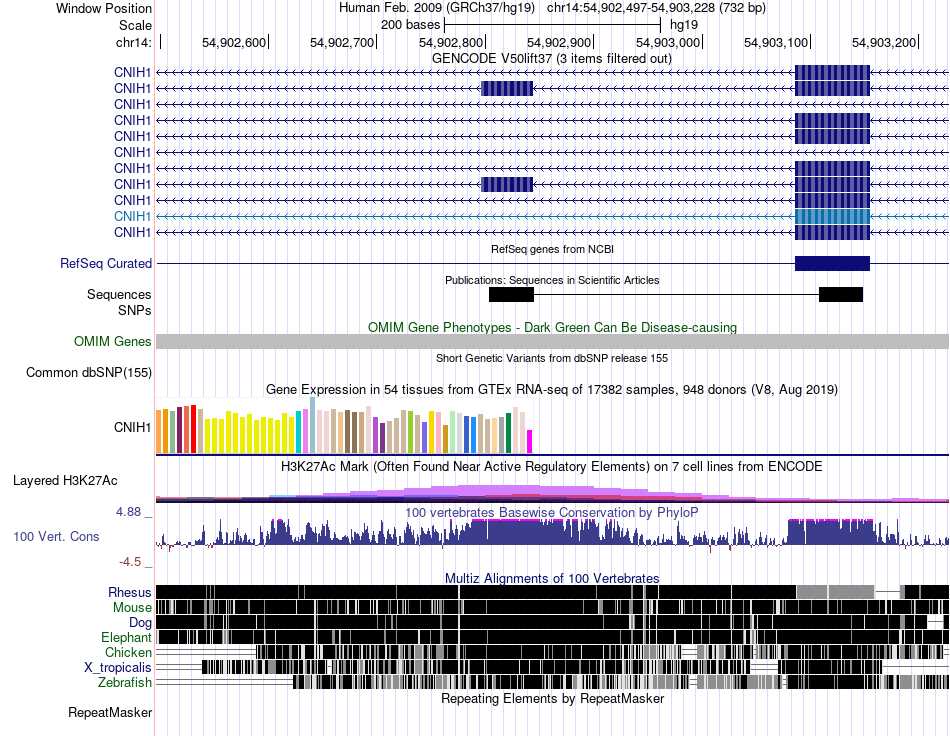Select the Zebrafish alignment row label
This screenshot has width=950, height=736.
[124, 683]
